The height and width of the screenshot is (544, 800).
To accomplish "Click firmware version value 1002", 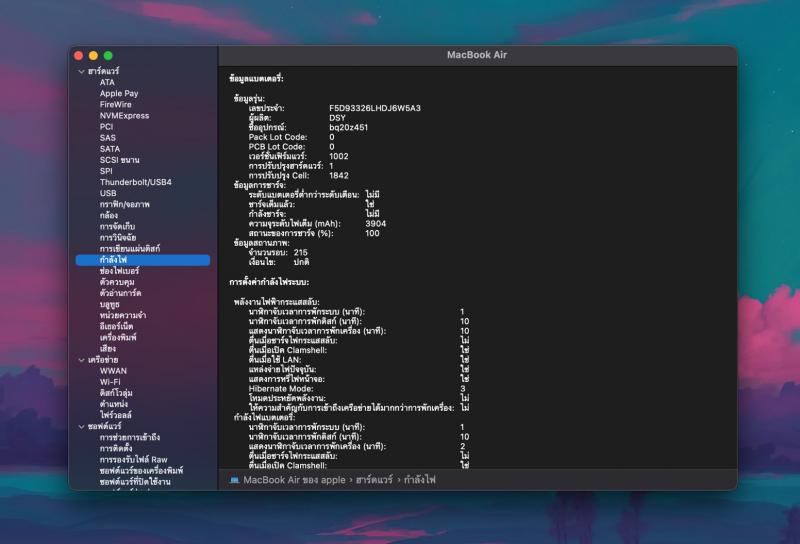I will point(339,156).
